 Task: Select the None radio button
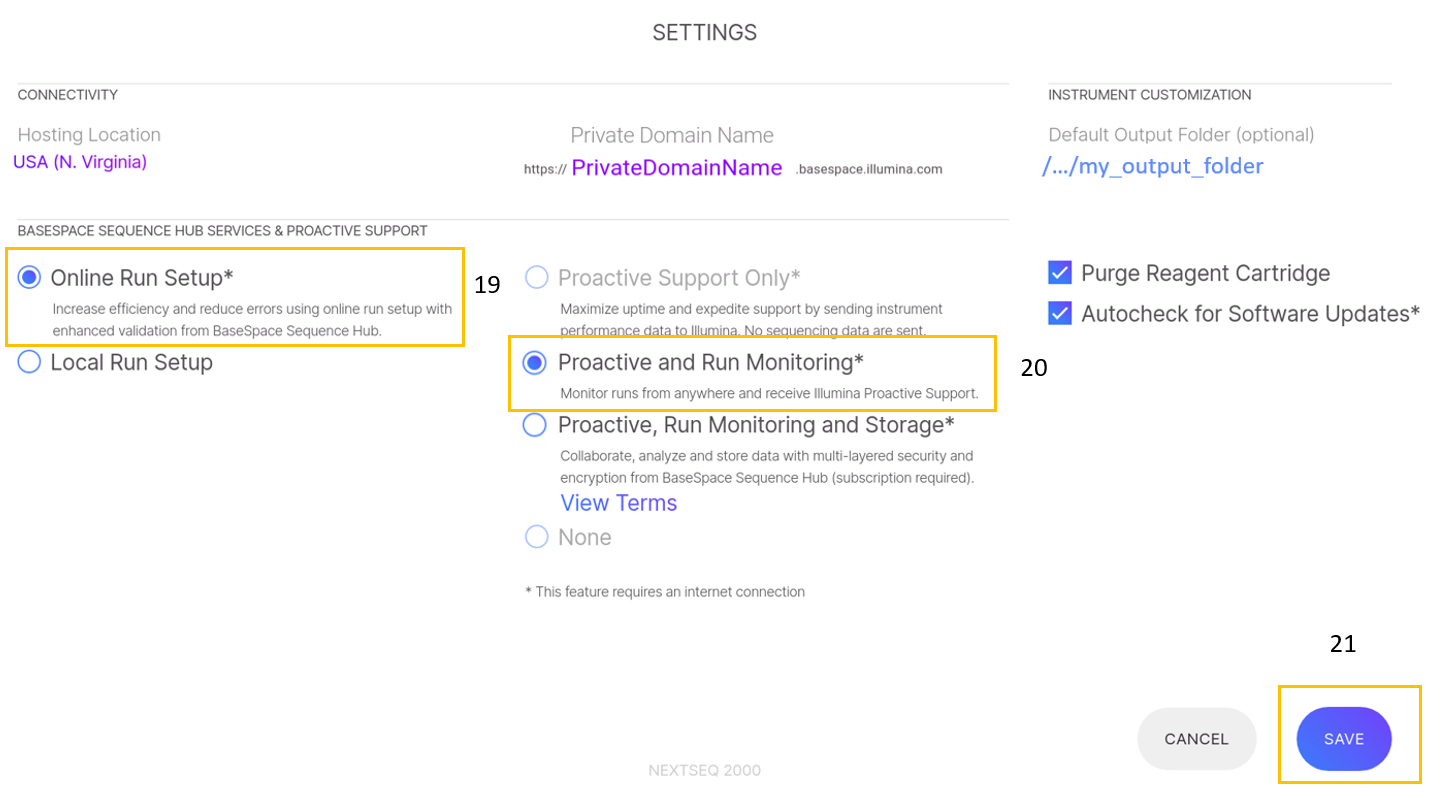537,537
